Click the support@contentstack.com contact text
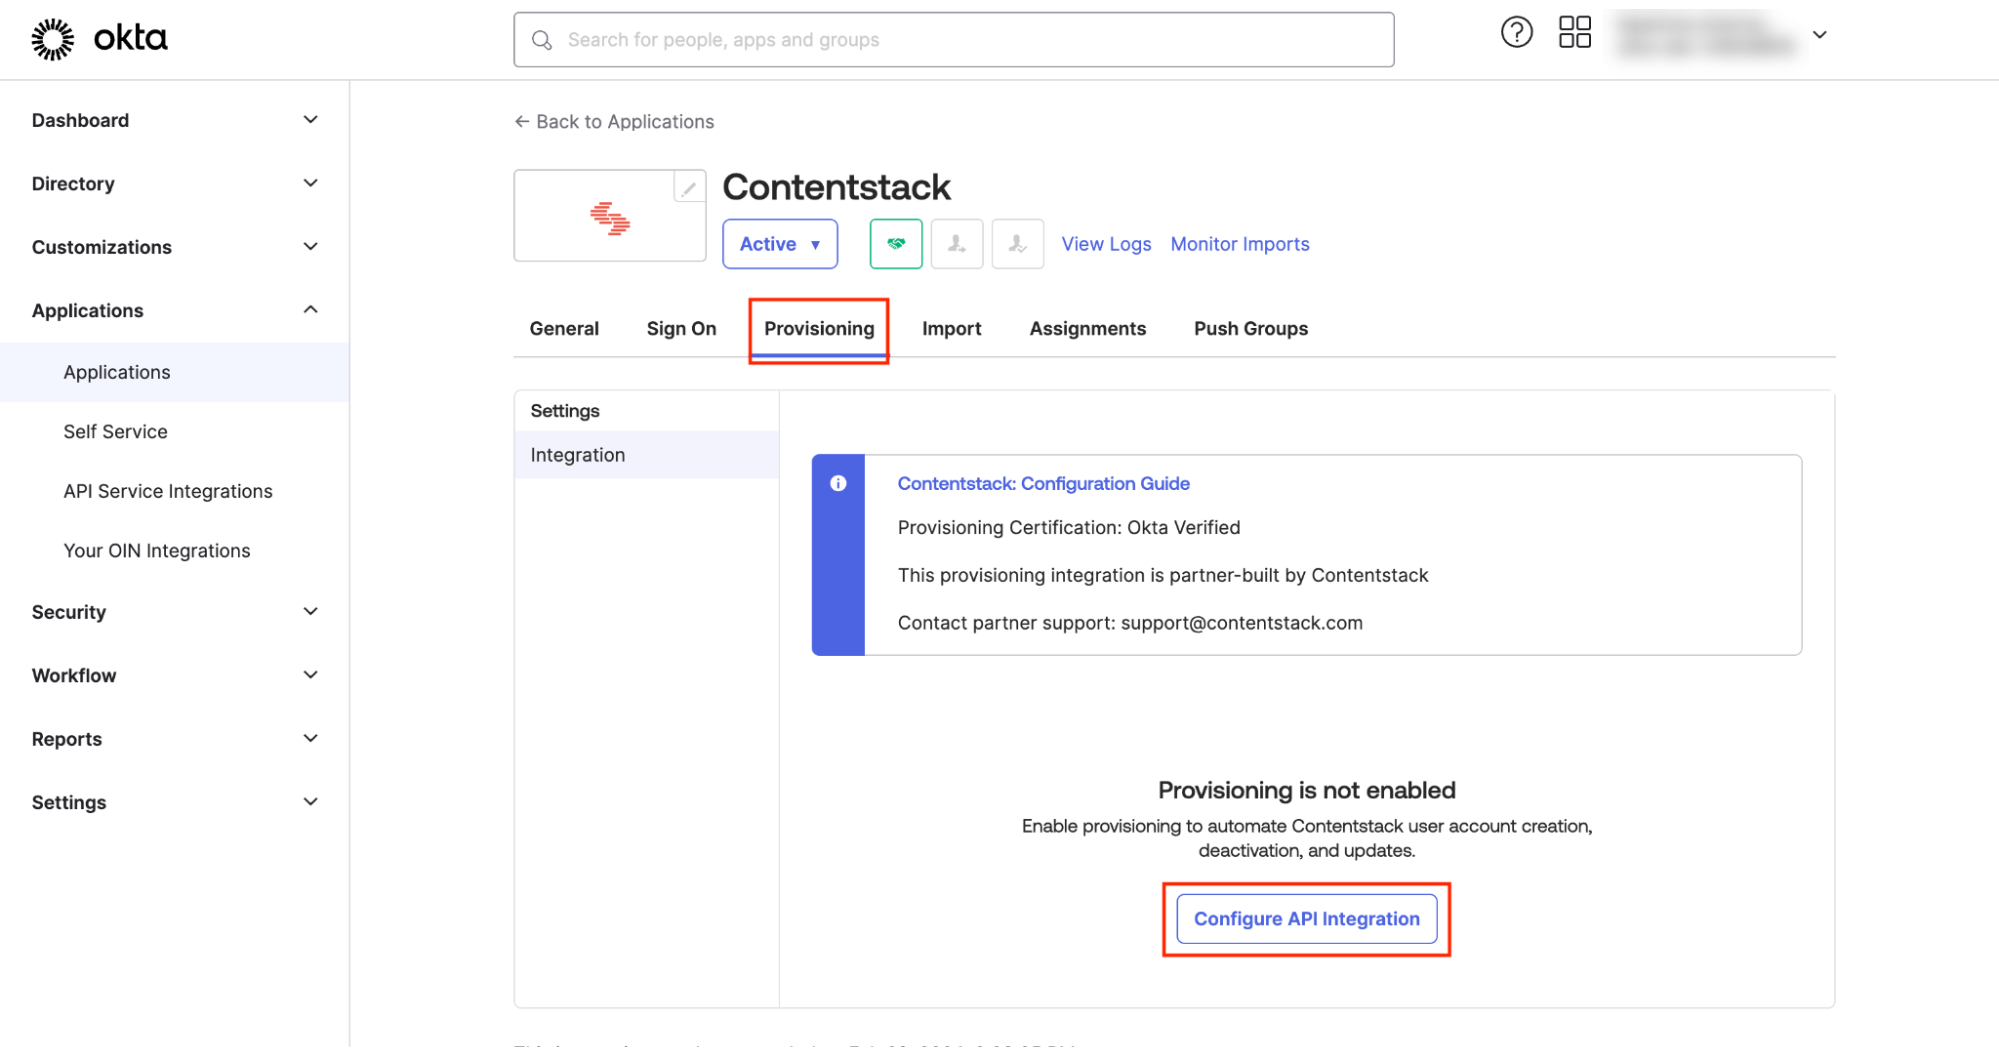This screenshot has width=1999, height=1048. coord(1241,623)
